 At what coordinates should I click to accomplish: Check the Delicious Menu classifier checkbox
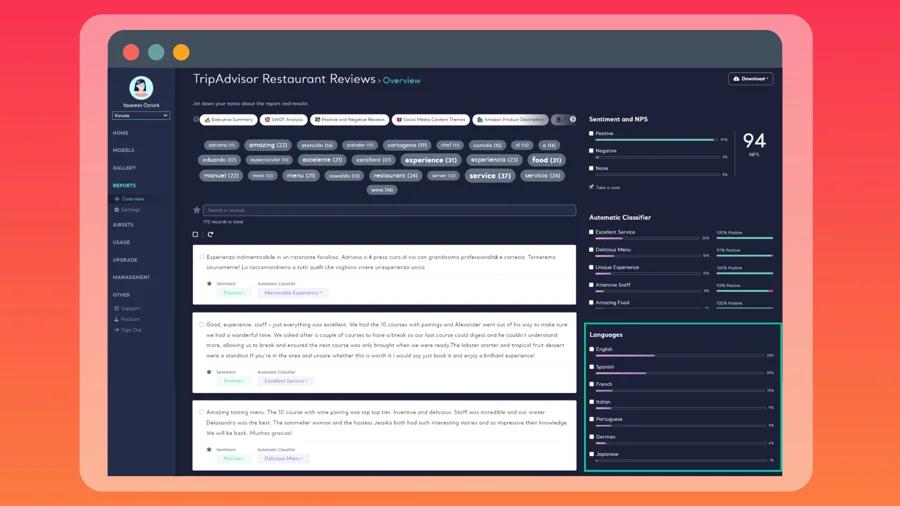[x=591, y=250]
